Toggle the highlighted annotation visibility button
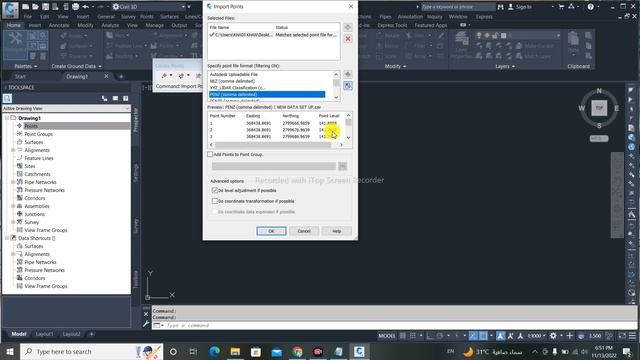Screen dimensions: 640x360 500,336
